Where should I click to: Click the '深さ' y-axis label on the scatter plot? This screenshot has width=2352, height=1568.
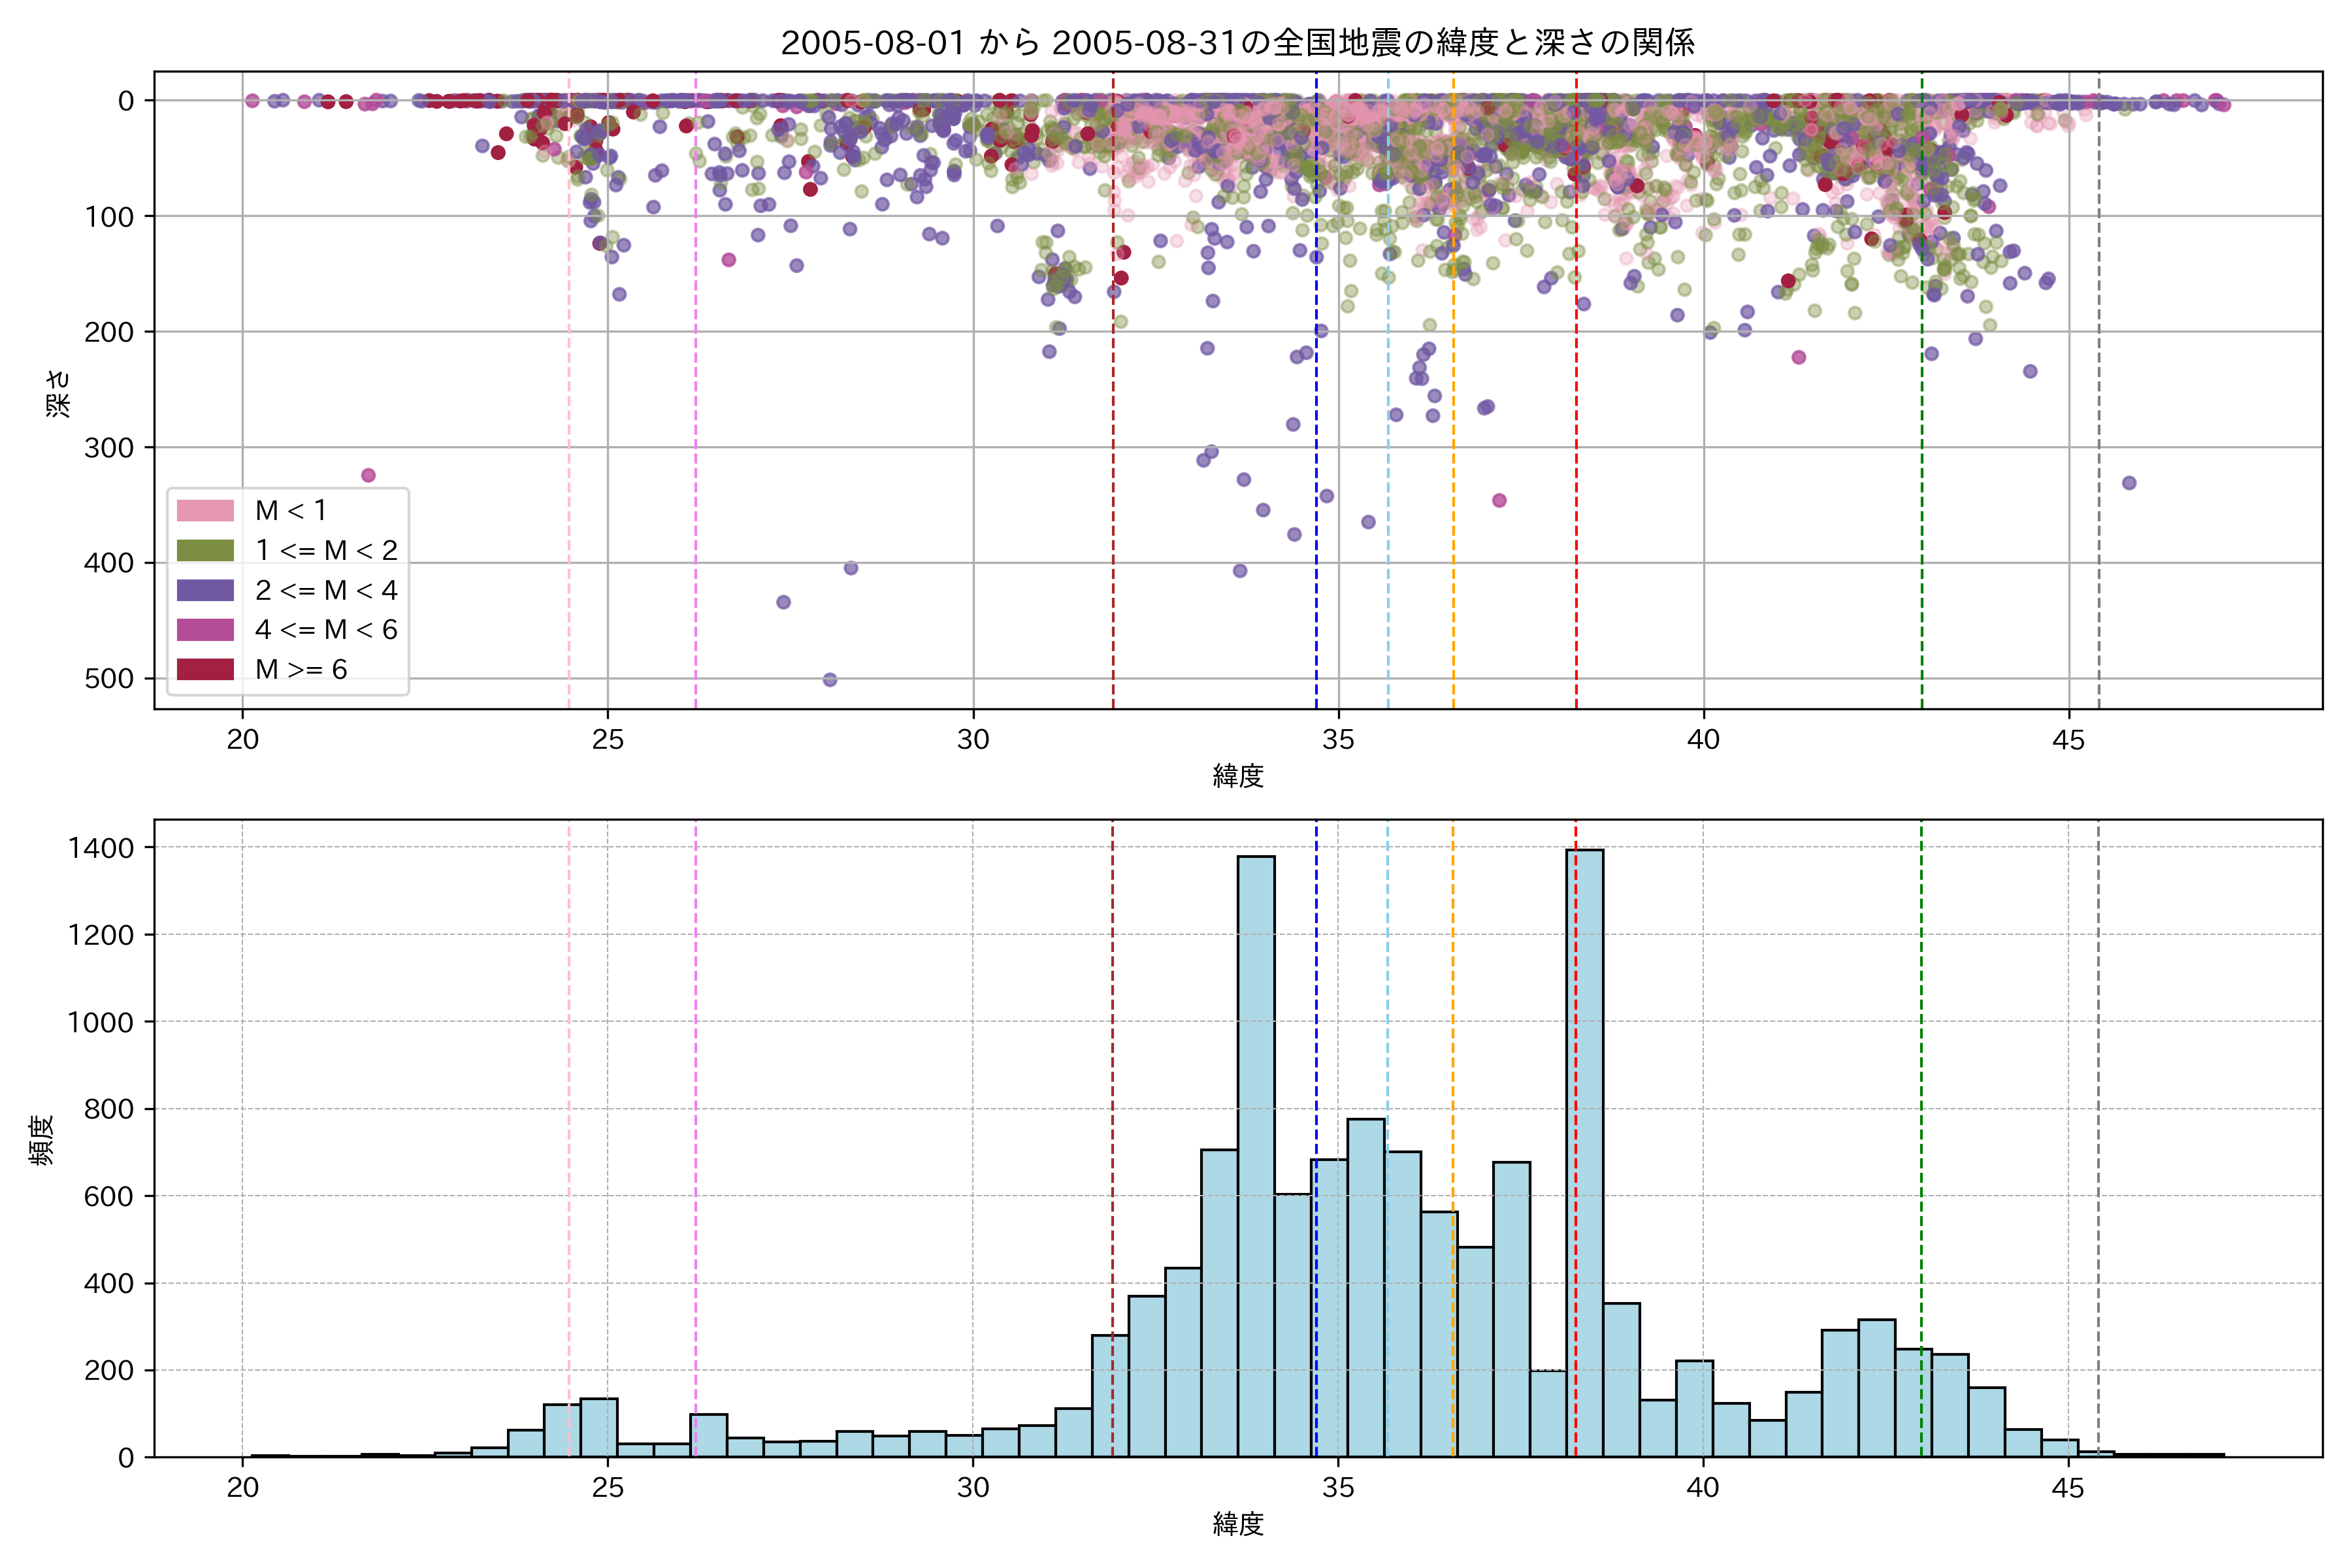coord(59,392)
